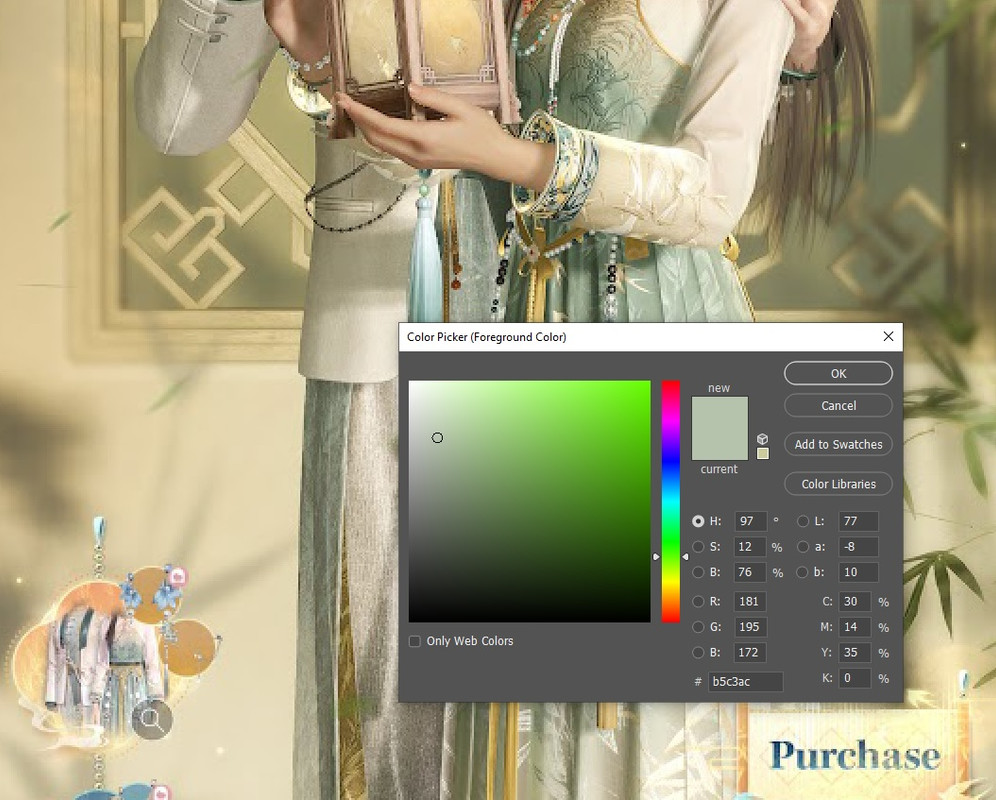Close the Color Picker dialog
Screen dimensions: 996x800
click(889, 336)
